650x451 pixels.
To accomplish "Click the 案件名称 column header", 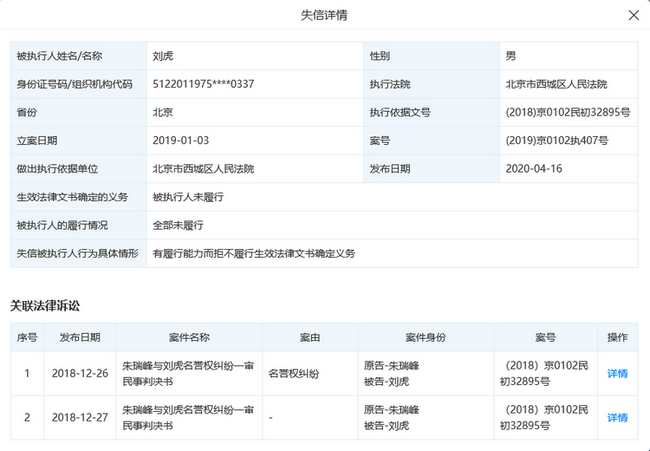I will coord(188,337).
